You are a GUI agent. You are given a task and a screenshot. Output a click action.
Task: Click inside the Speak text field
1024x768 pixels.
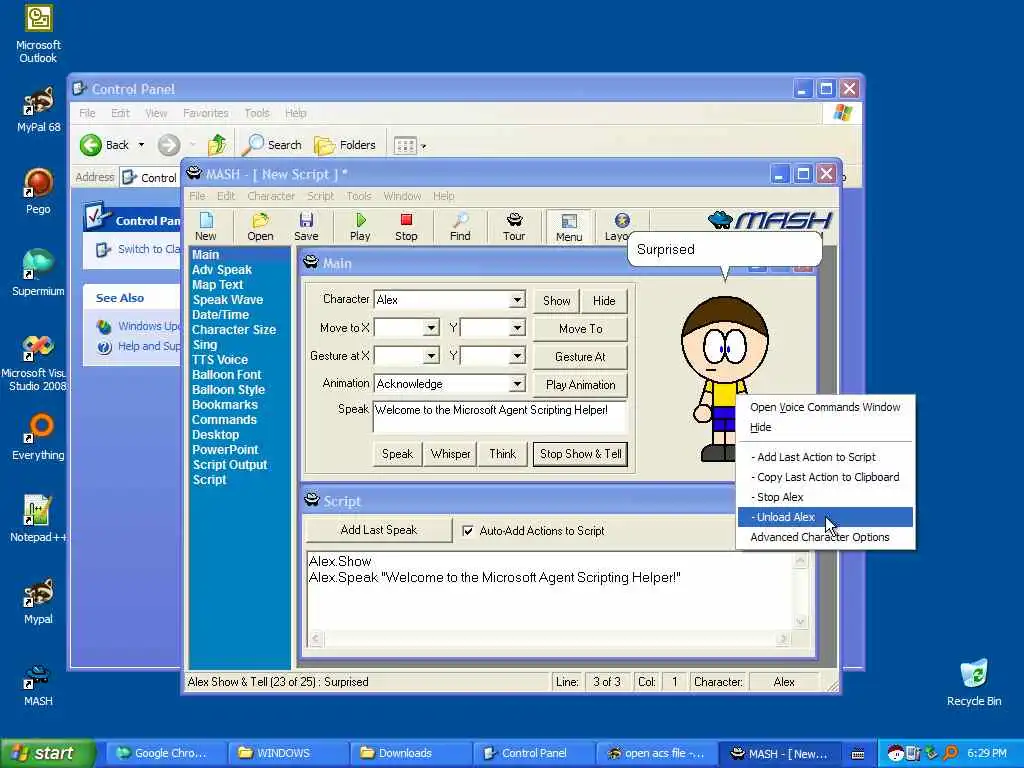[x=500, y=417]
